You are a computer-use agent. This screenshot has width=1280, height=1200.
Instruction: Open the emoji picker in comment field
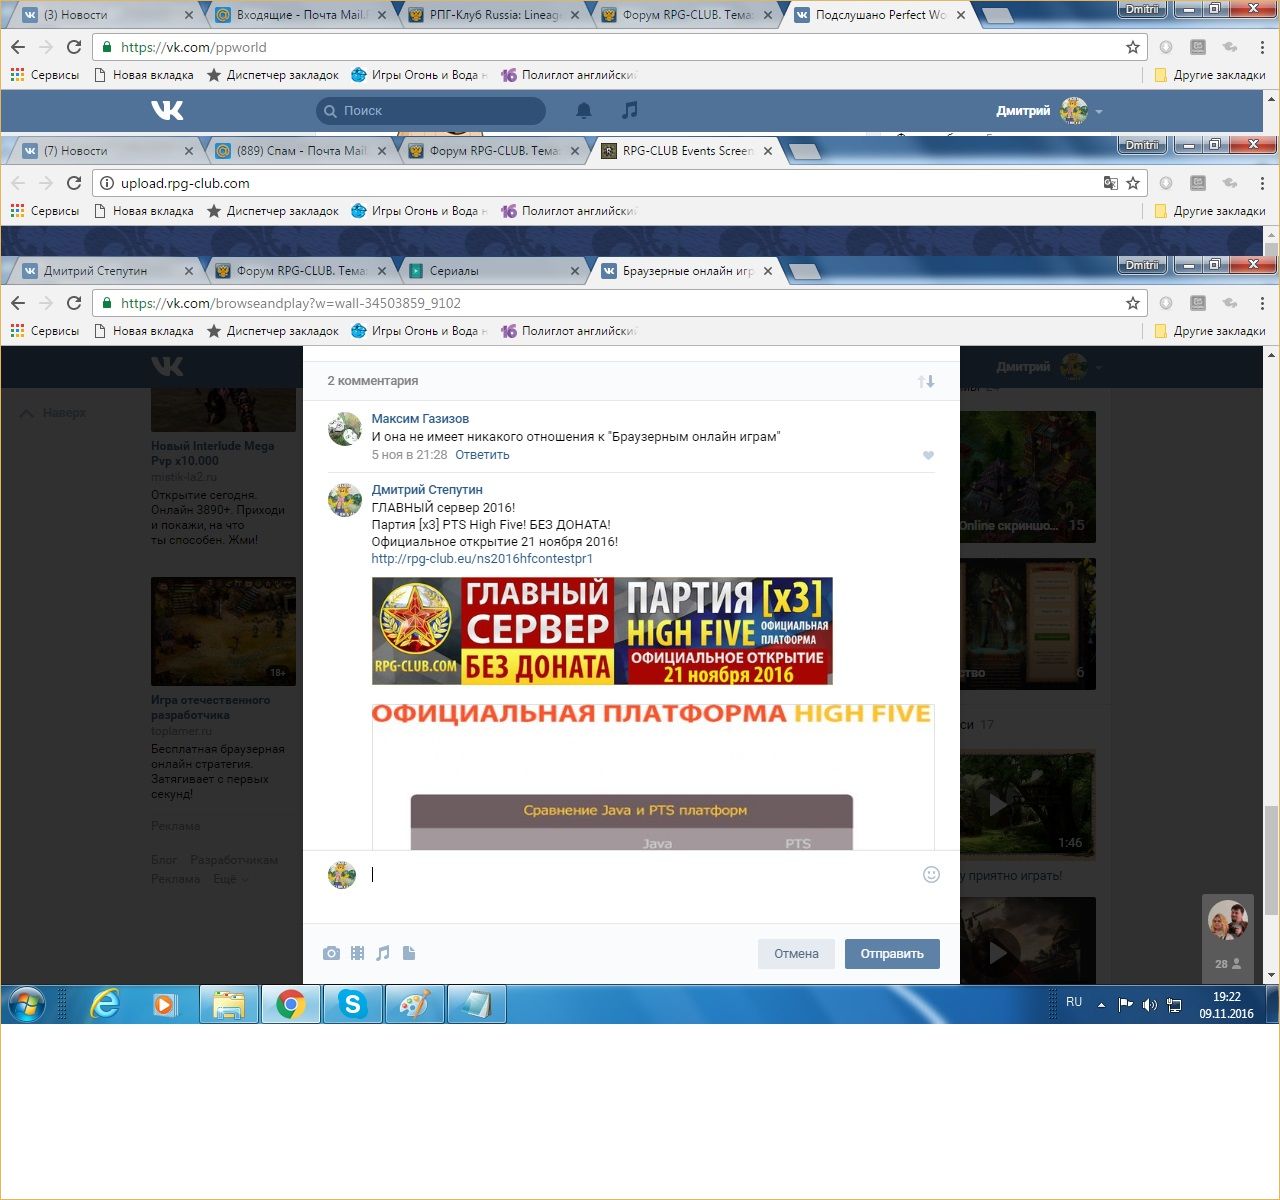pos(931,875)
